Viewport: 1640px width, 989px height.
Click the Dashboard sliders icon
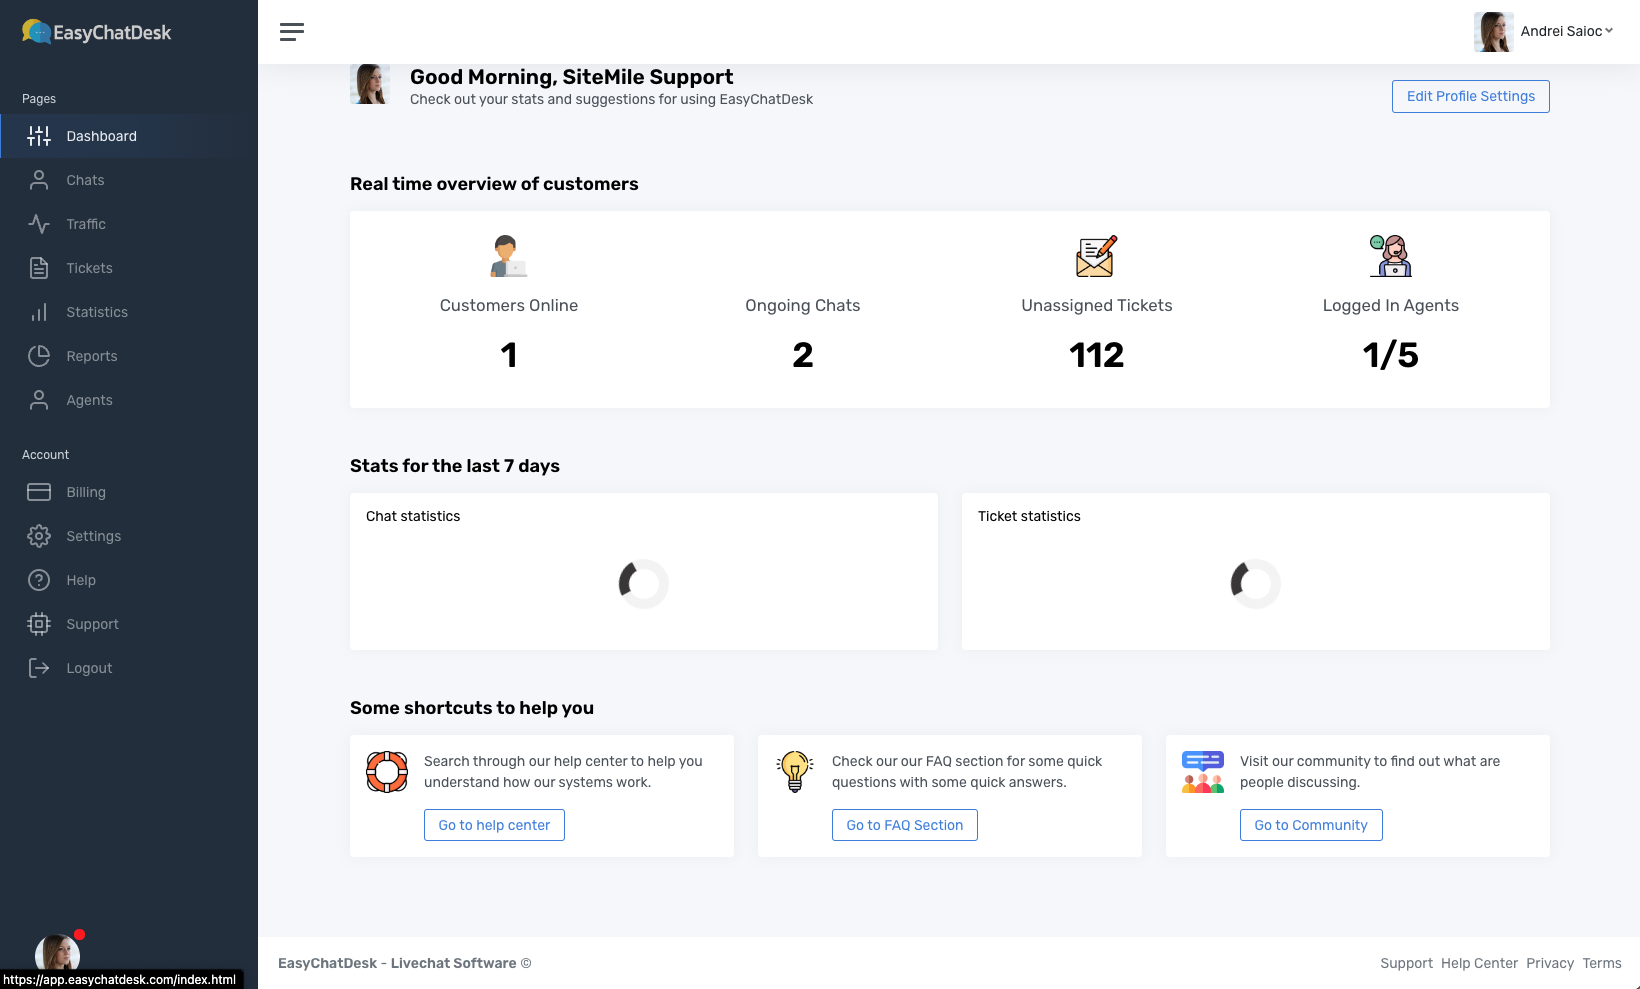coord(39,136)
